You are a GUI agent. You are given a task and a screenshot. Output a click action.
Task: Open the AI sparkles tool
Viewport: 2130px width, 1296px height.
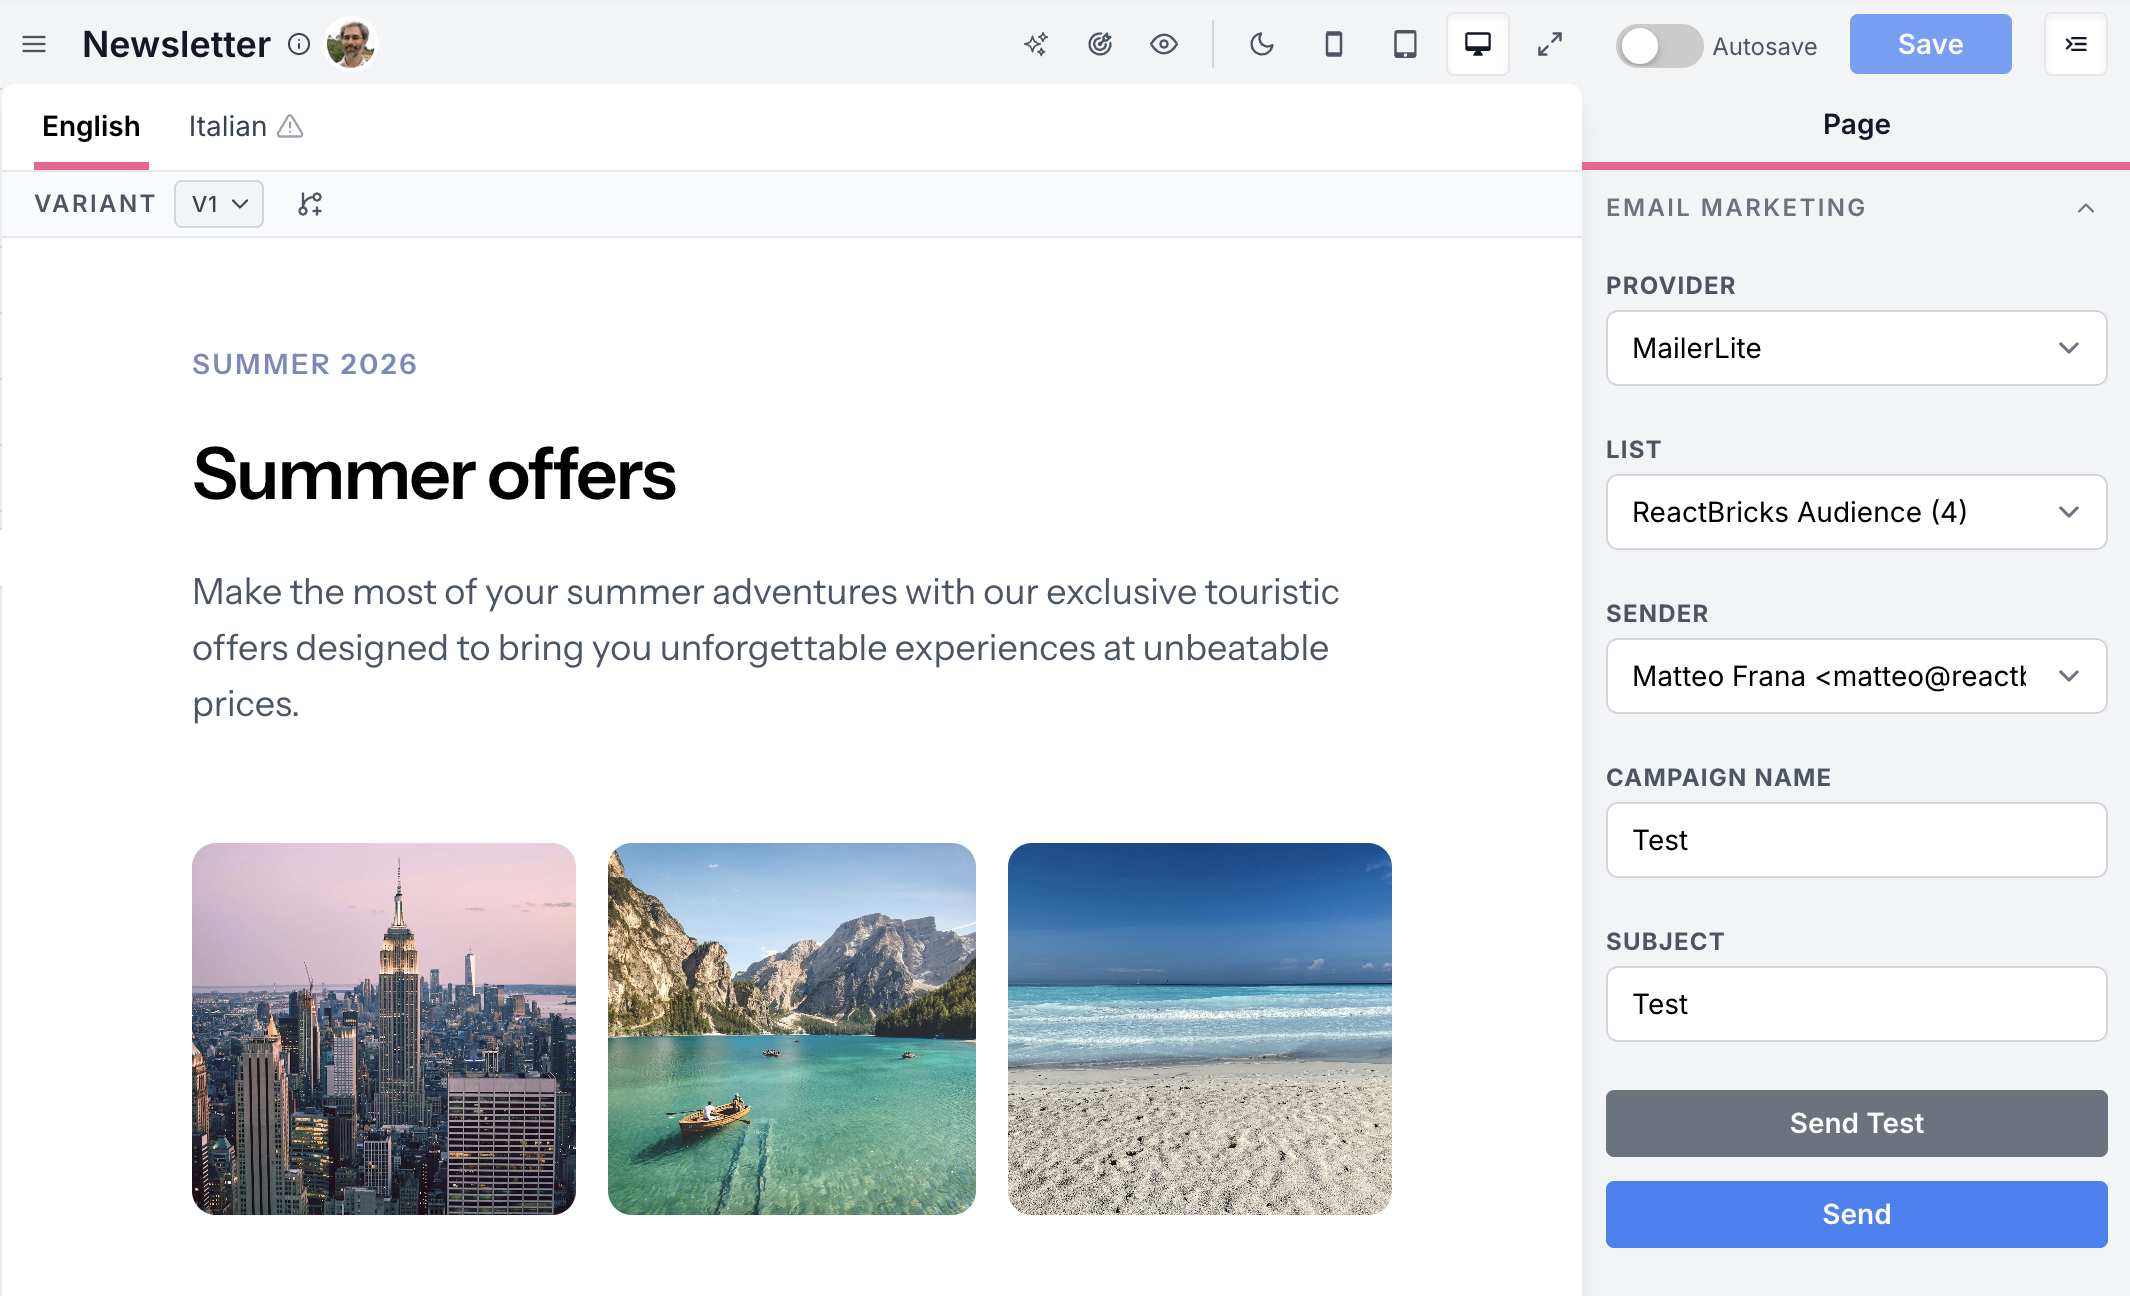click(x=1036, y=44)
